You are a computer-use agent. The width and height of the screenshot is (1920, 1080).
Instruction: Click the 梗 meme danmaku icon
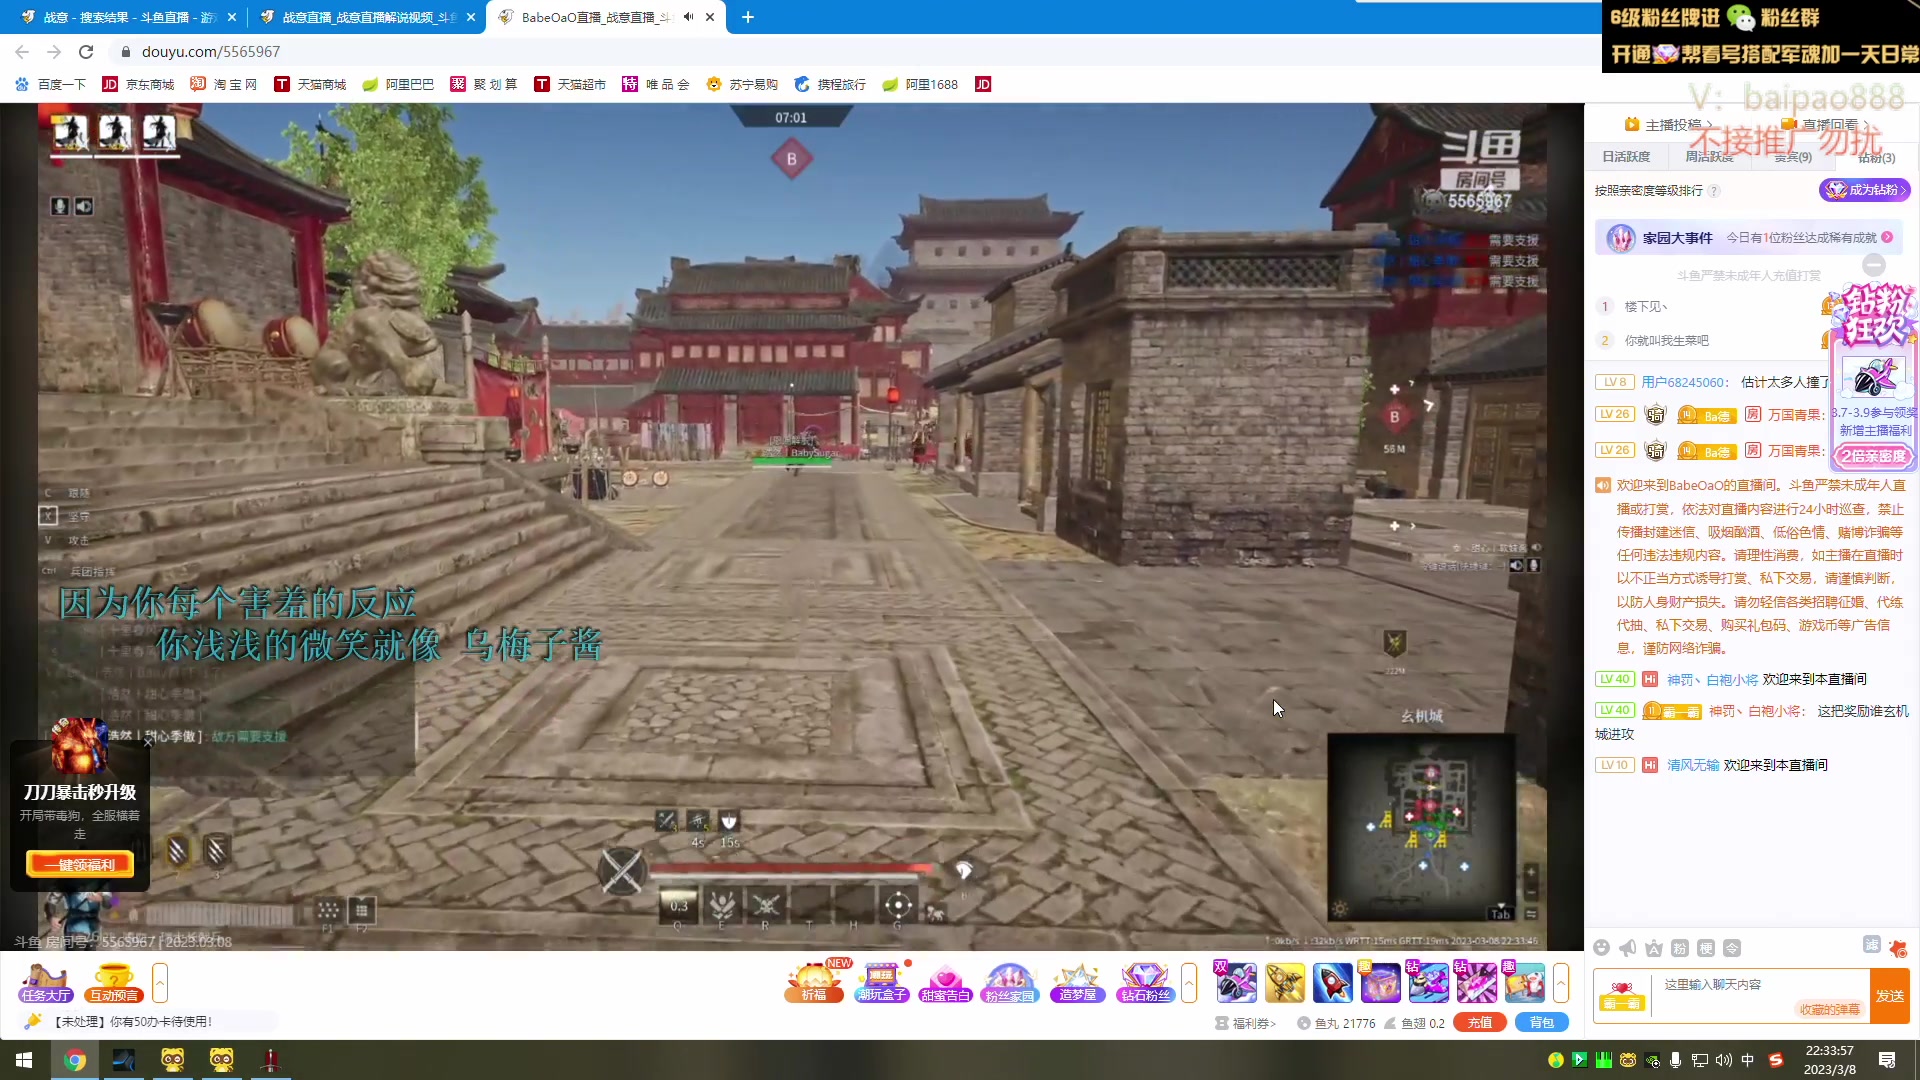pyautogui.click(x=1706, y=948)
